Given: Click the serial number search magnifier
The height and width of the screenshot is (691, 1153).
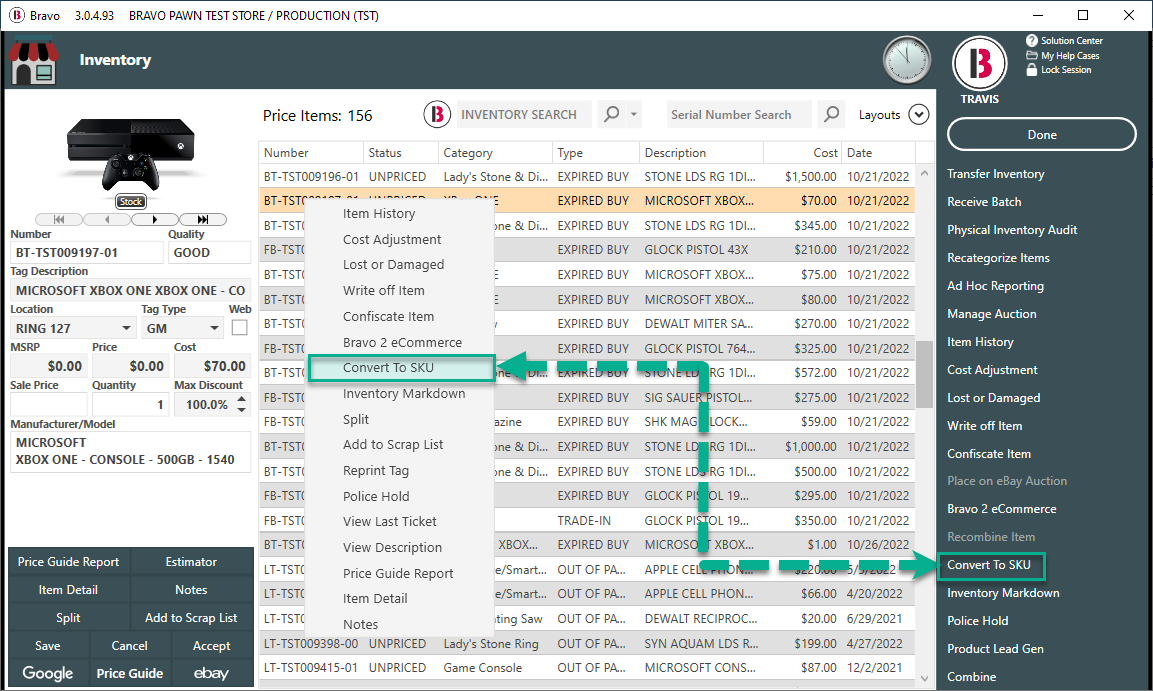Looking at the screenshot, I should click(x=831, y=115).
